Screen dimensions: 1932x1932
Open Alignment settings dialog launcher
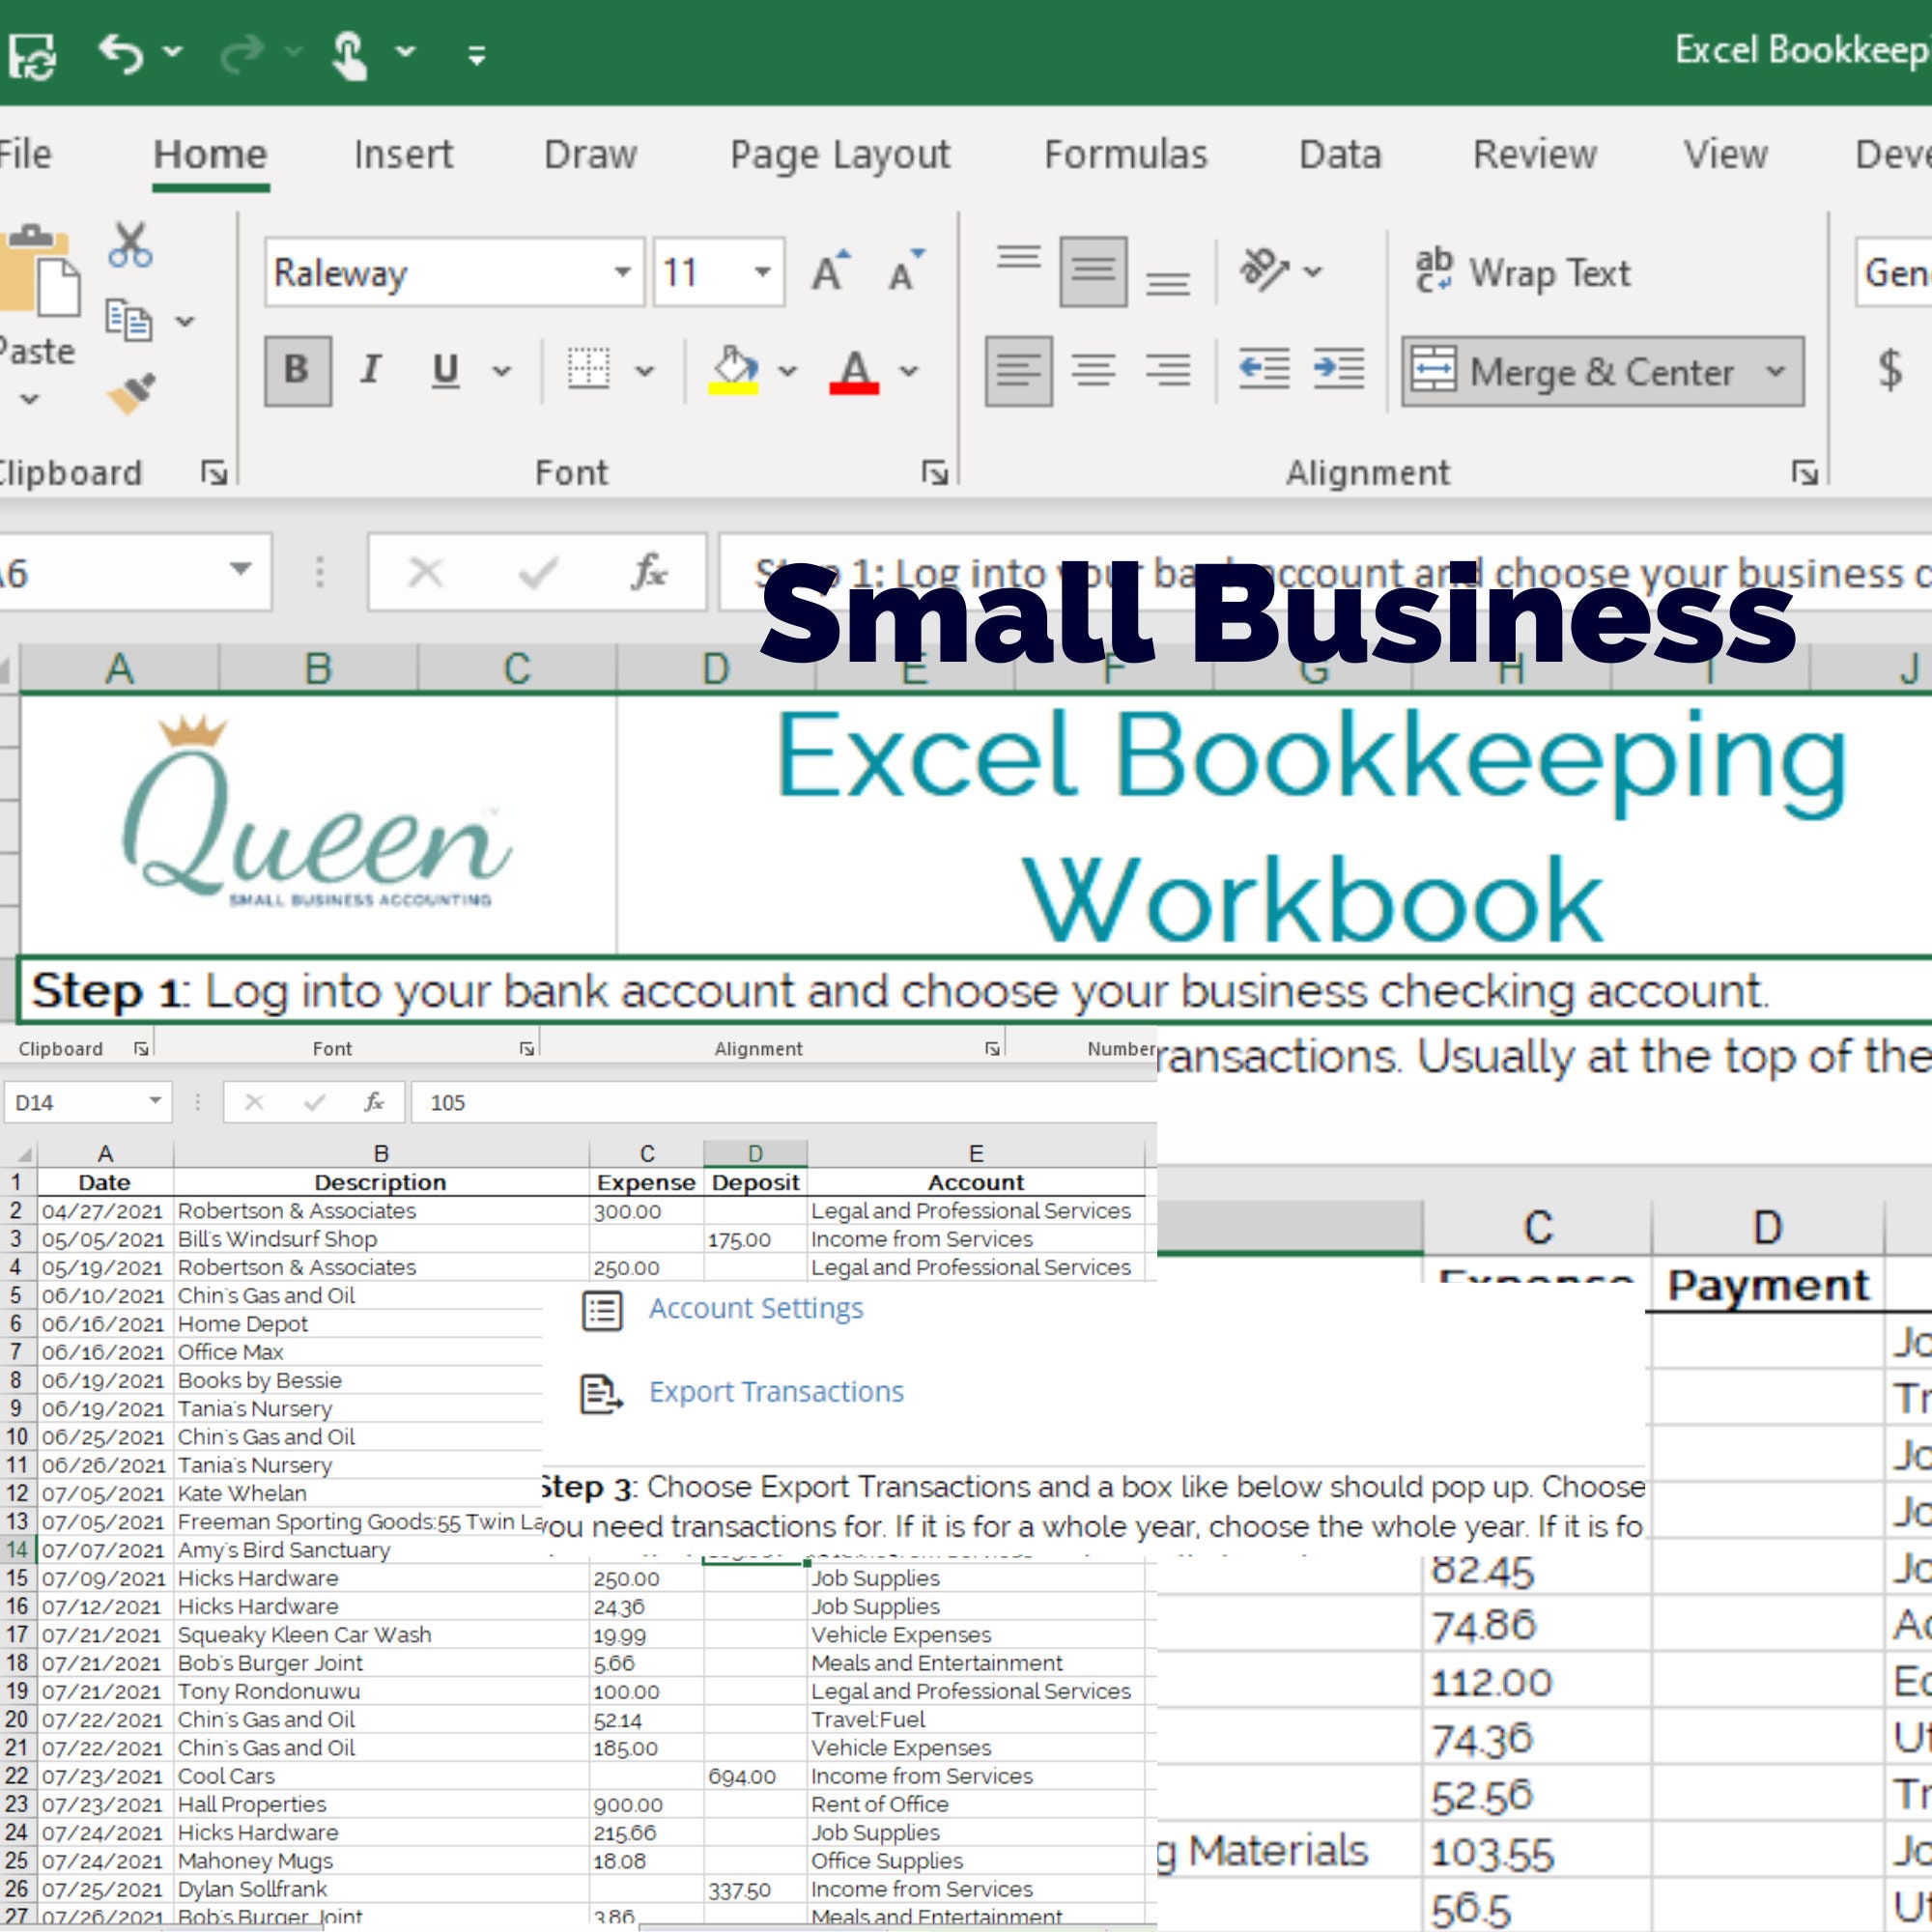coord(1804,472)
